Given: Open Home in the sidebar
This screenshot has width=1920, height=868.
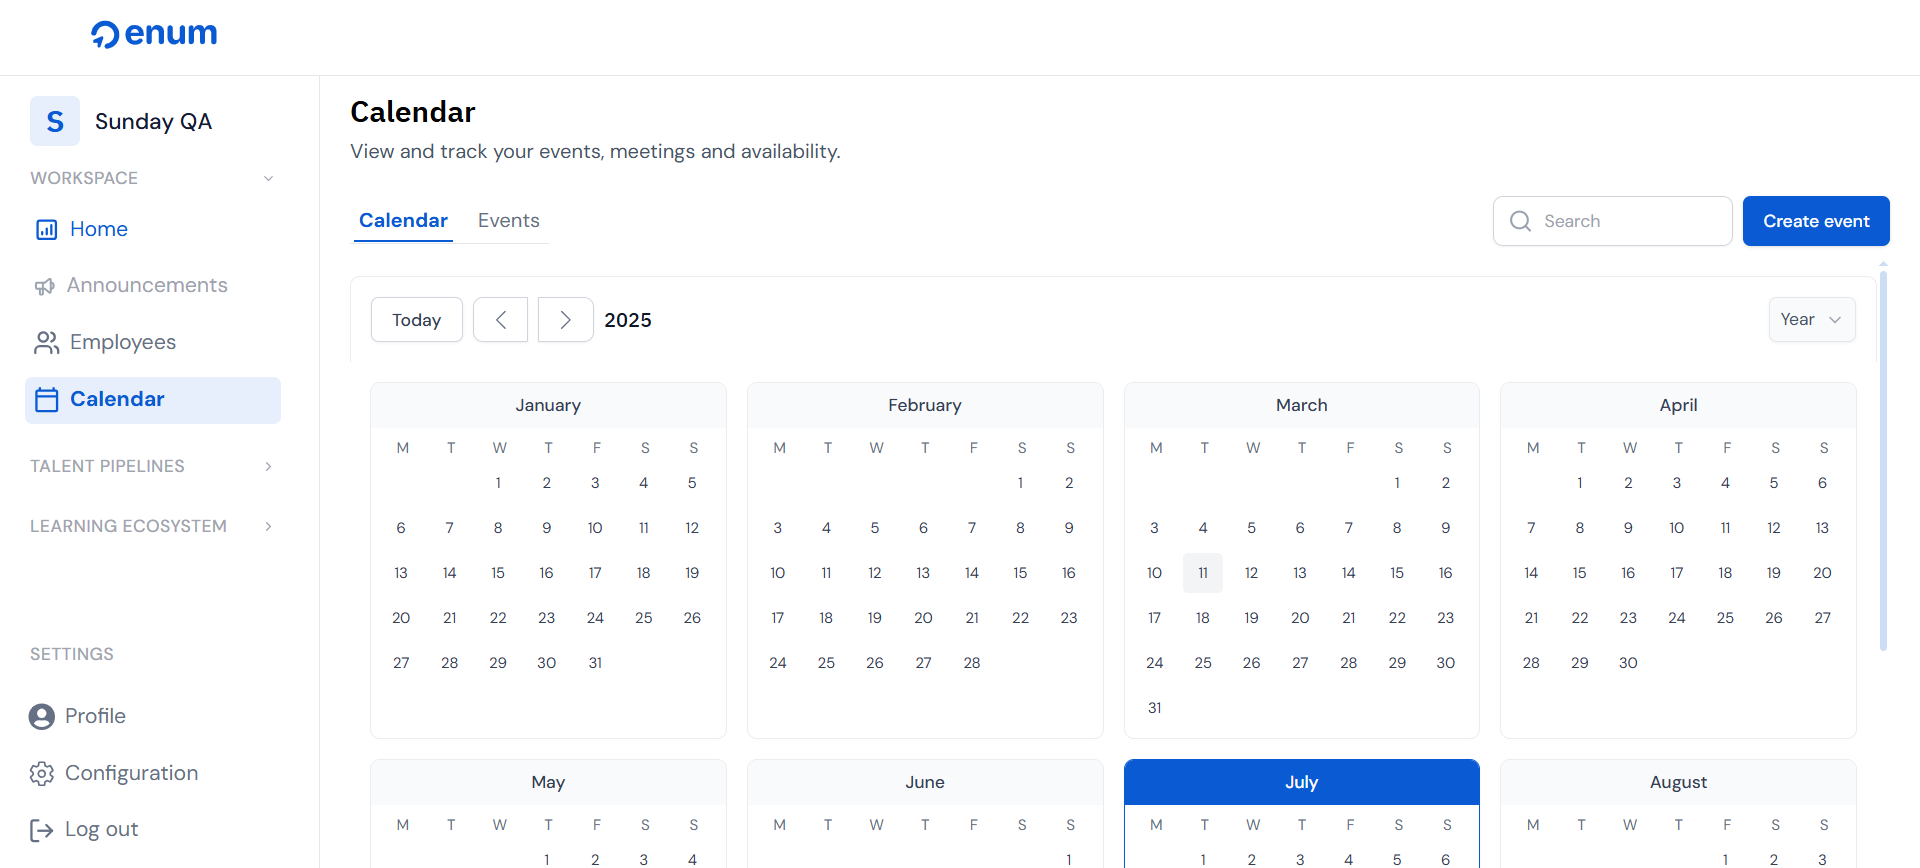Looking at the screenshot, I should tap(153, 230).
